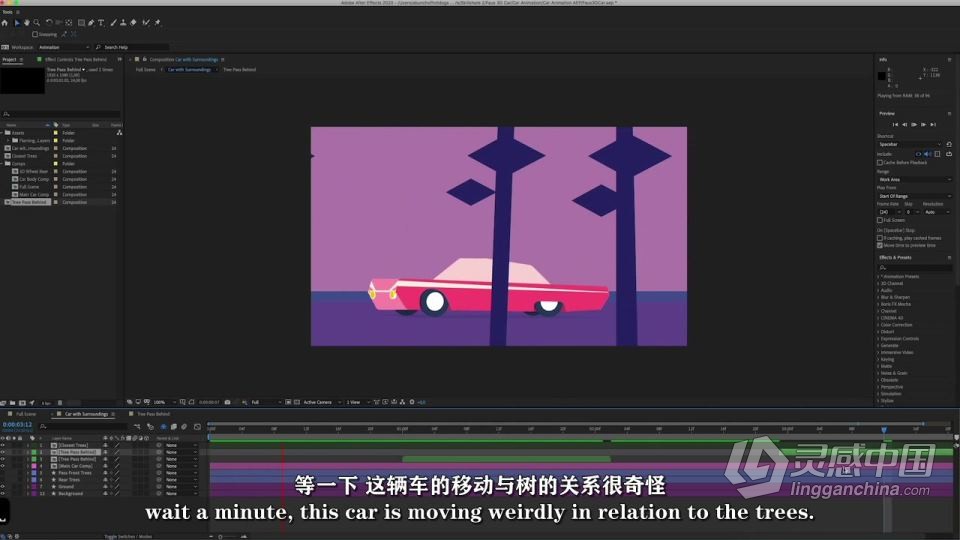Switch to the Project panel tab
This screenshot has height=540, width=960.
[9, 59]
